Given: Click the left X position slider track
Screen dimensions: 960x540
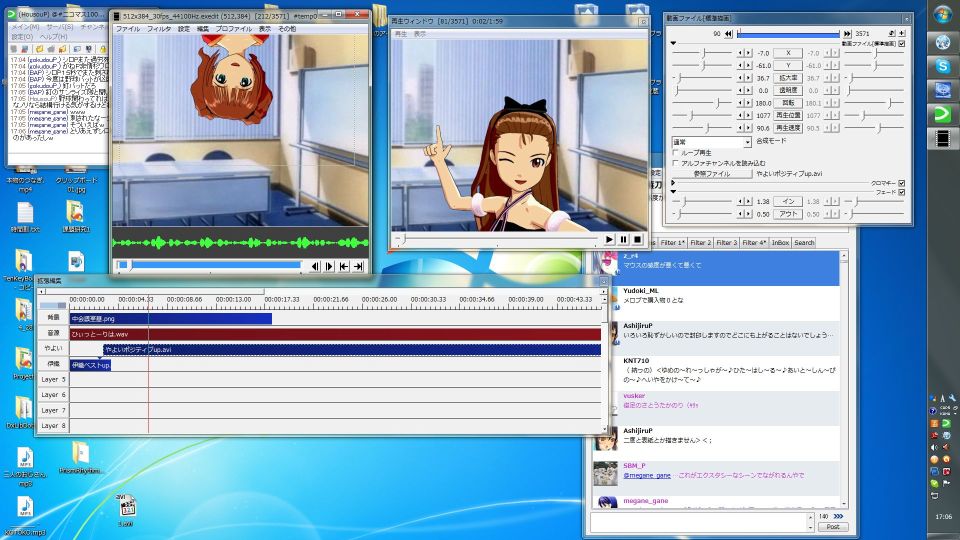Looking at the screenshot, I should click(x=702, y=53).
